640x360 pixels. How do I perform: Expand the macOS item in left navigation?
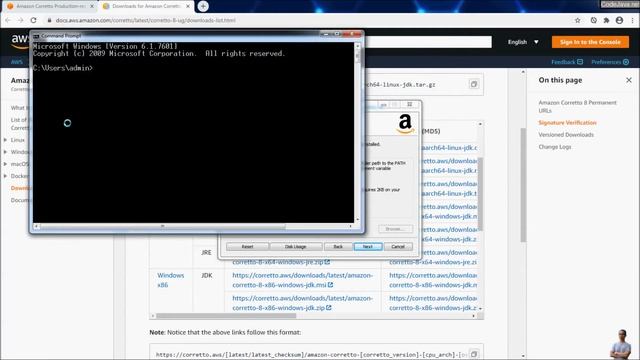(x=5, y=164)
